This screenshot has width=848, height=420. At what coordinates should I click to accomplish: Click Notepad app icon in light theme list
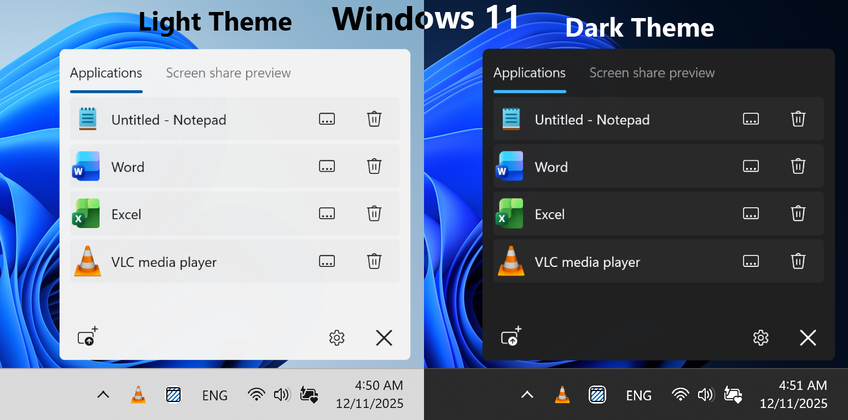(x=87, y=119)
